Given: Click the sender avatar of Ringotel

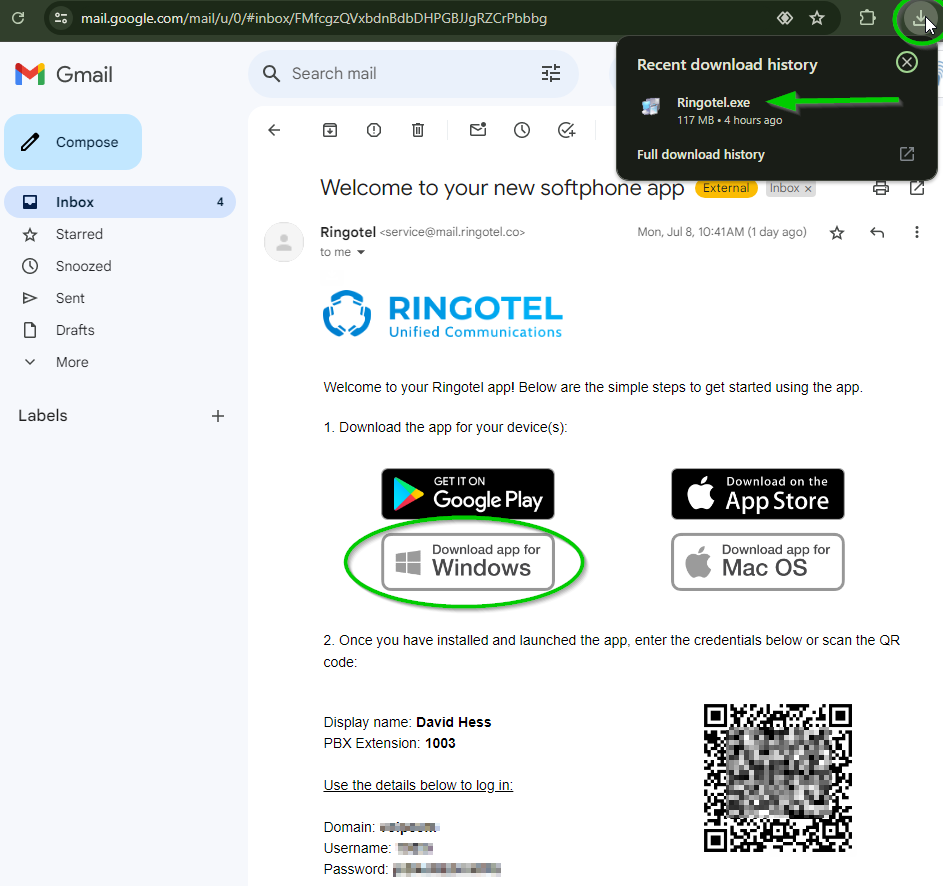Looking at the screenshot, I should coord(284,242).
